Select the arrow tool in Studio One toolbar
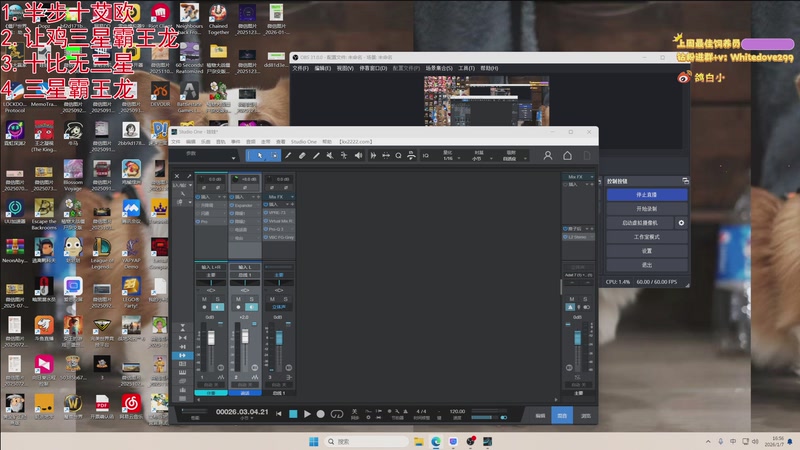Viewport: 800px width, 450px height. tap(260, 155)
